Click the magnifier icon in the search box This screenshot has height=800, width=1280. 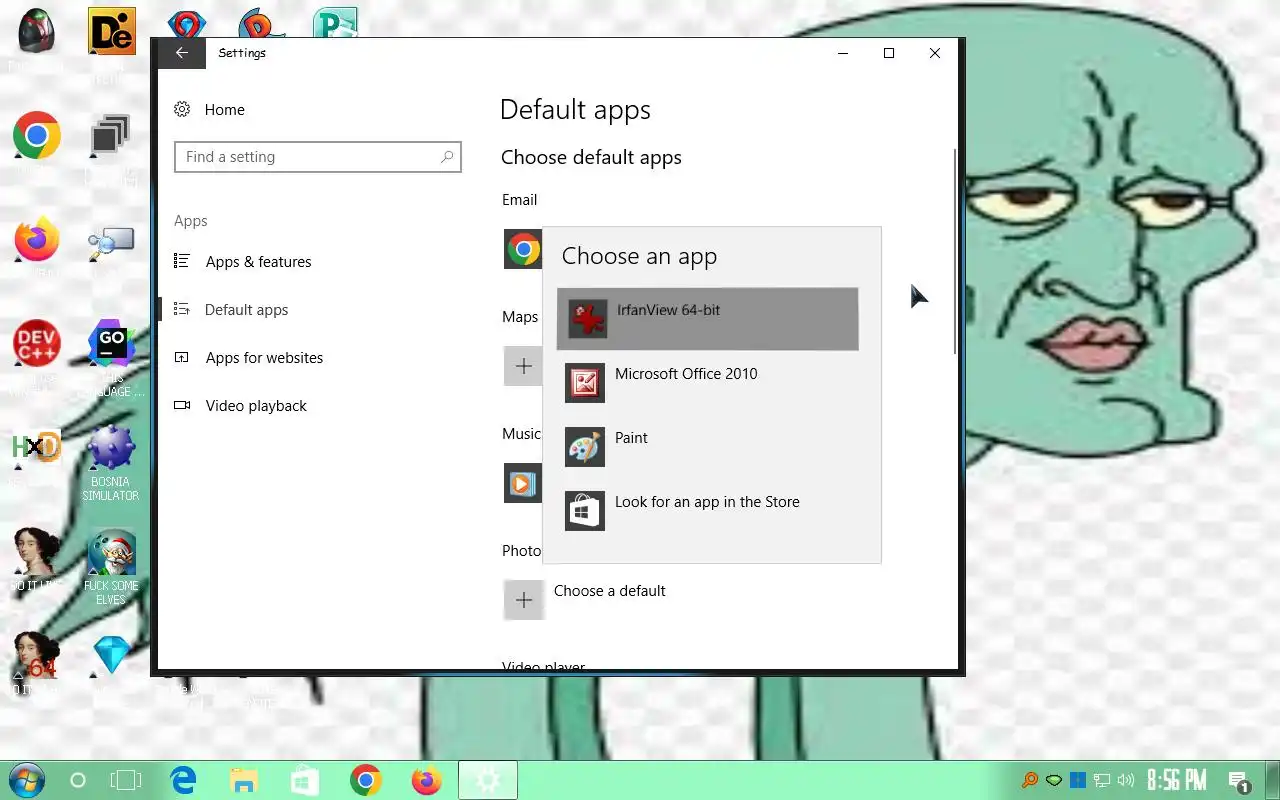click(447, 157)
